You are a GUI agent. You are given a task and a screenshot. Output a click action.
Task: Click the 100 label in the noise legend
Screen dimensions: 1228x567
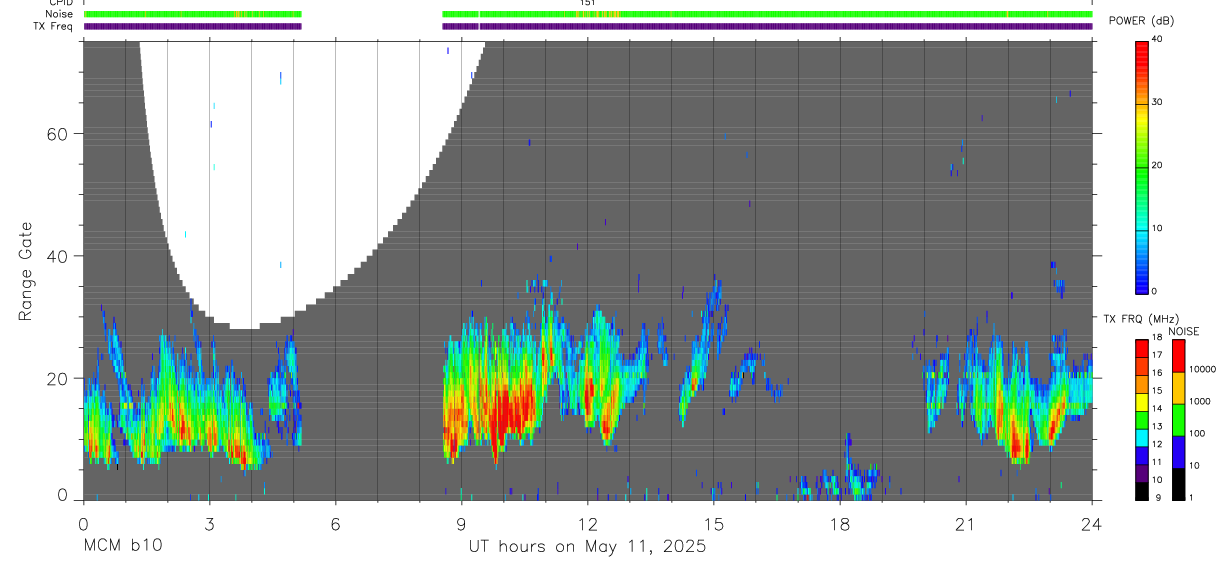1197,433
